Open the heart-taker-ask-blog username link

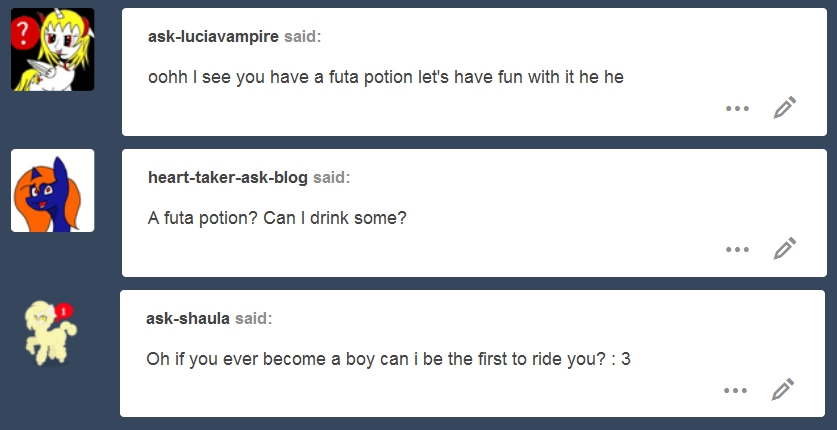tap(228, 178)
